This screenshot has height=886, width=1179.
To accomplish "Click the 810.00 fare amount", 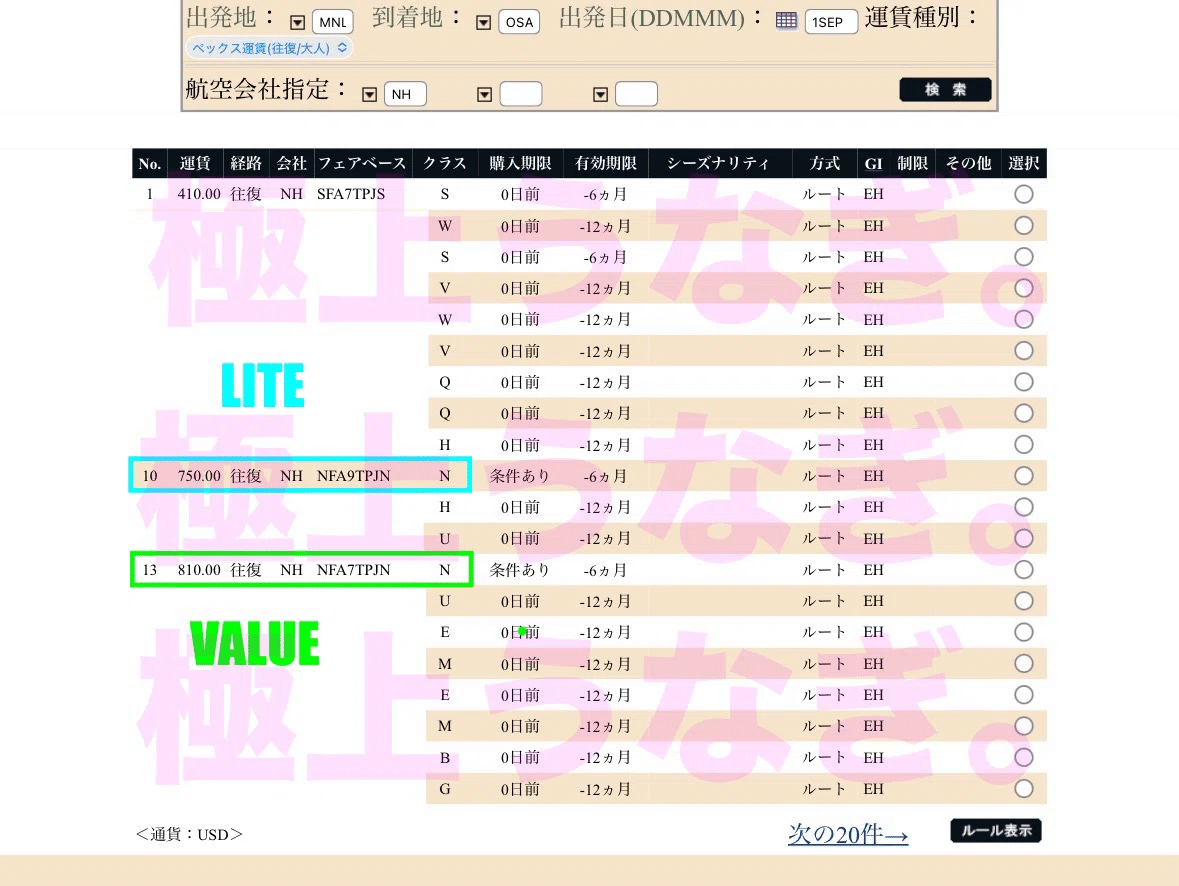I will pyautogui.click(x=199, y=569).
